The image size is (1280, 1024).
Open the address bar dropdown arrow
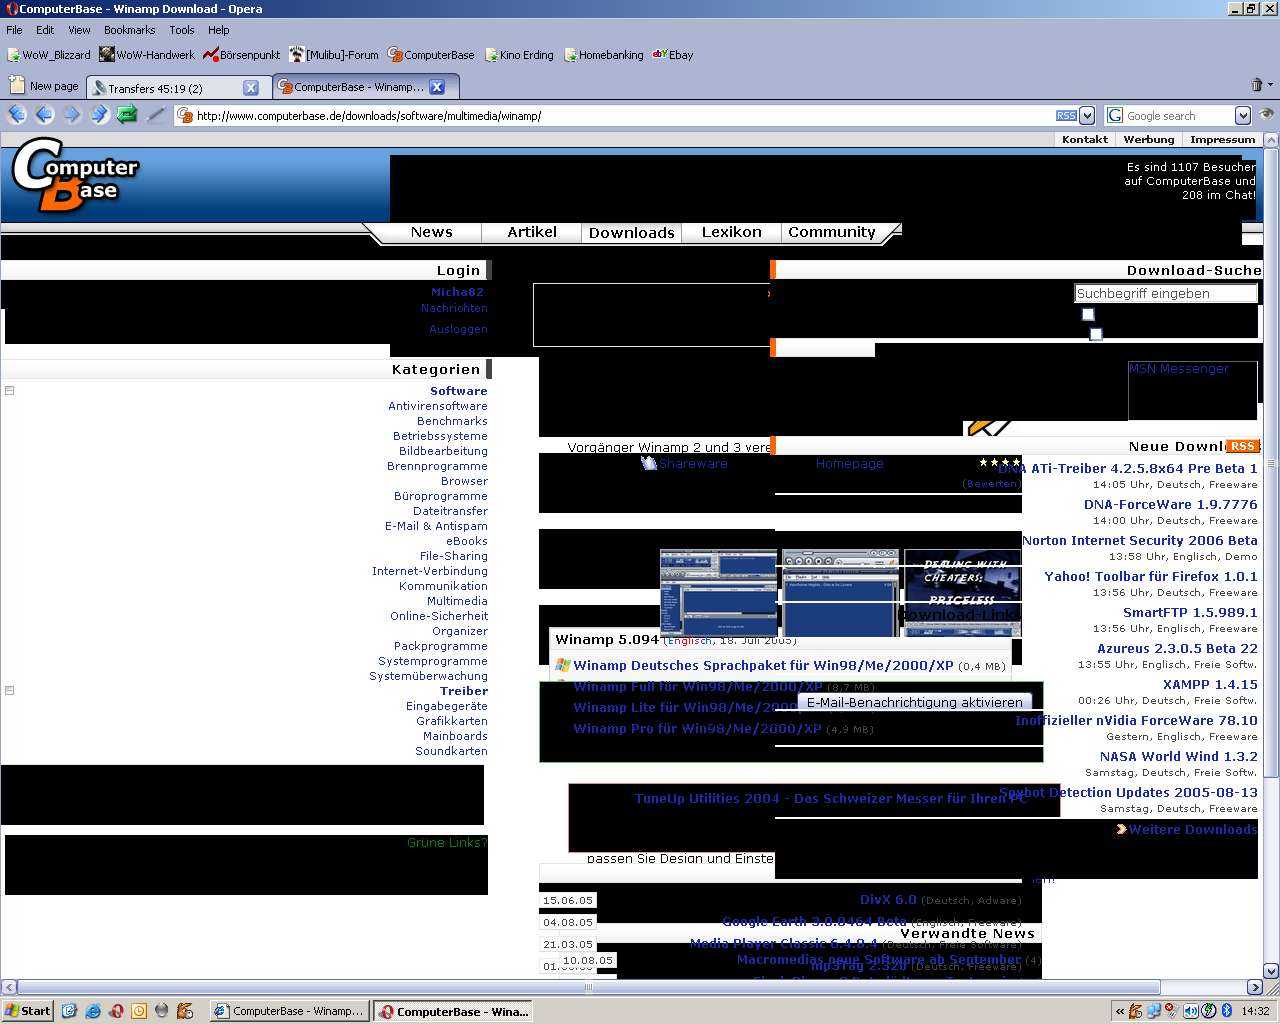[x=1087, y=116]
